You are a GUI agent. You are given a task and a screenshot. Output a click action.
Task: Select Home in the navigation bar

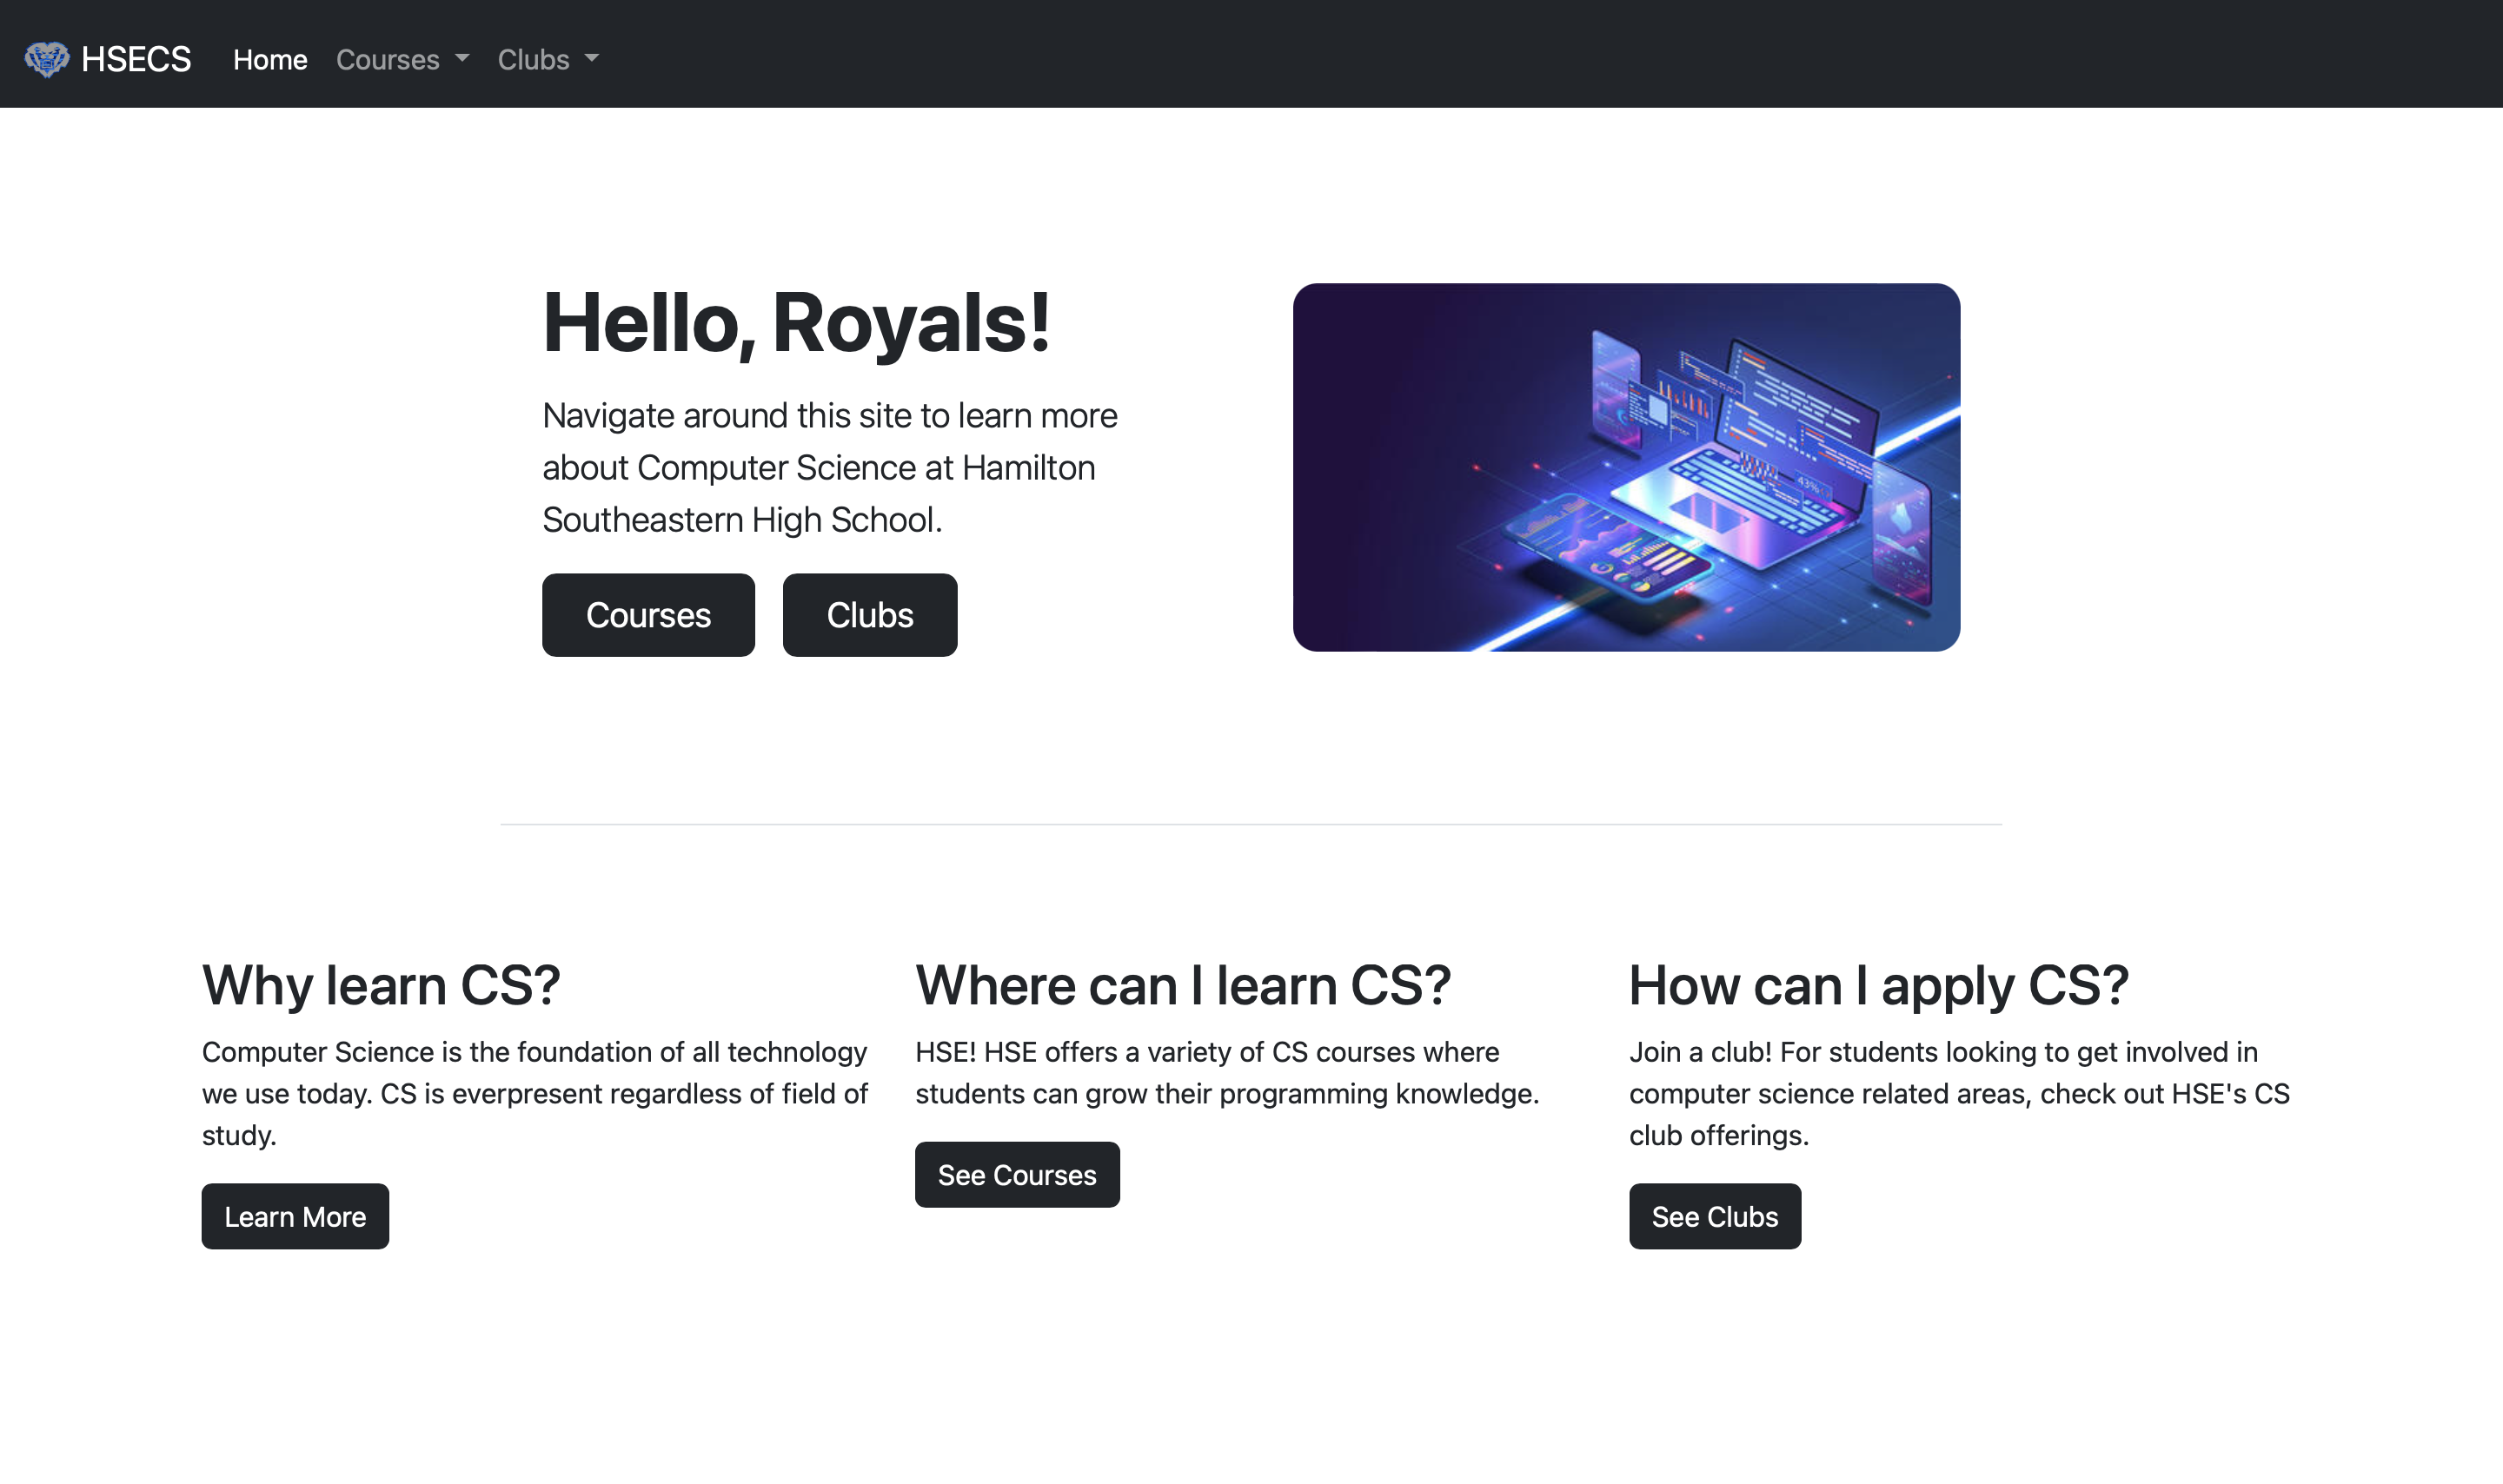click(269, 60)
